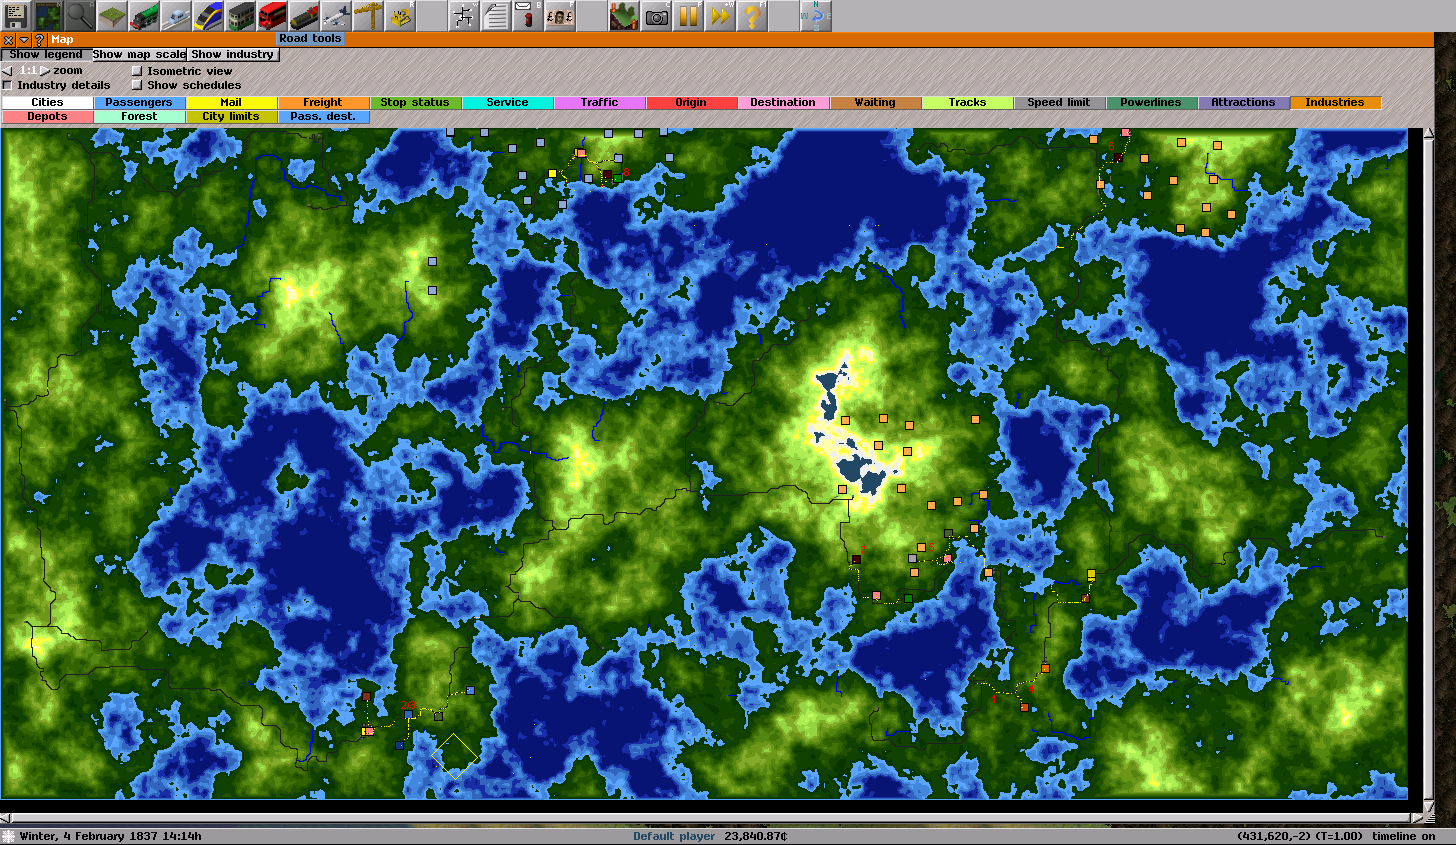Select the Waiting map filter

(x=875, y=102)
